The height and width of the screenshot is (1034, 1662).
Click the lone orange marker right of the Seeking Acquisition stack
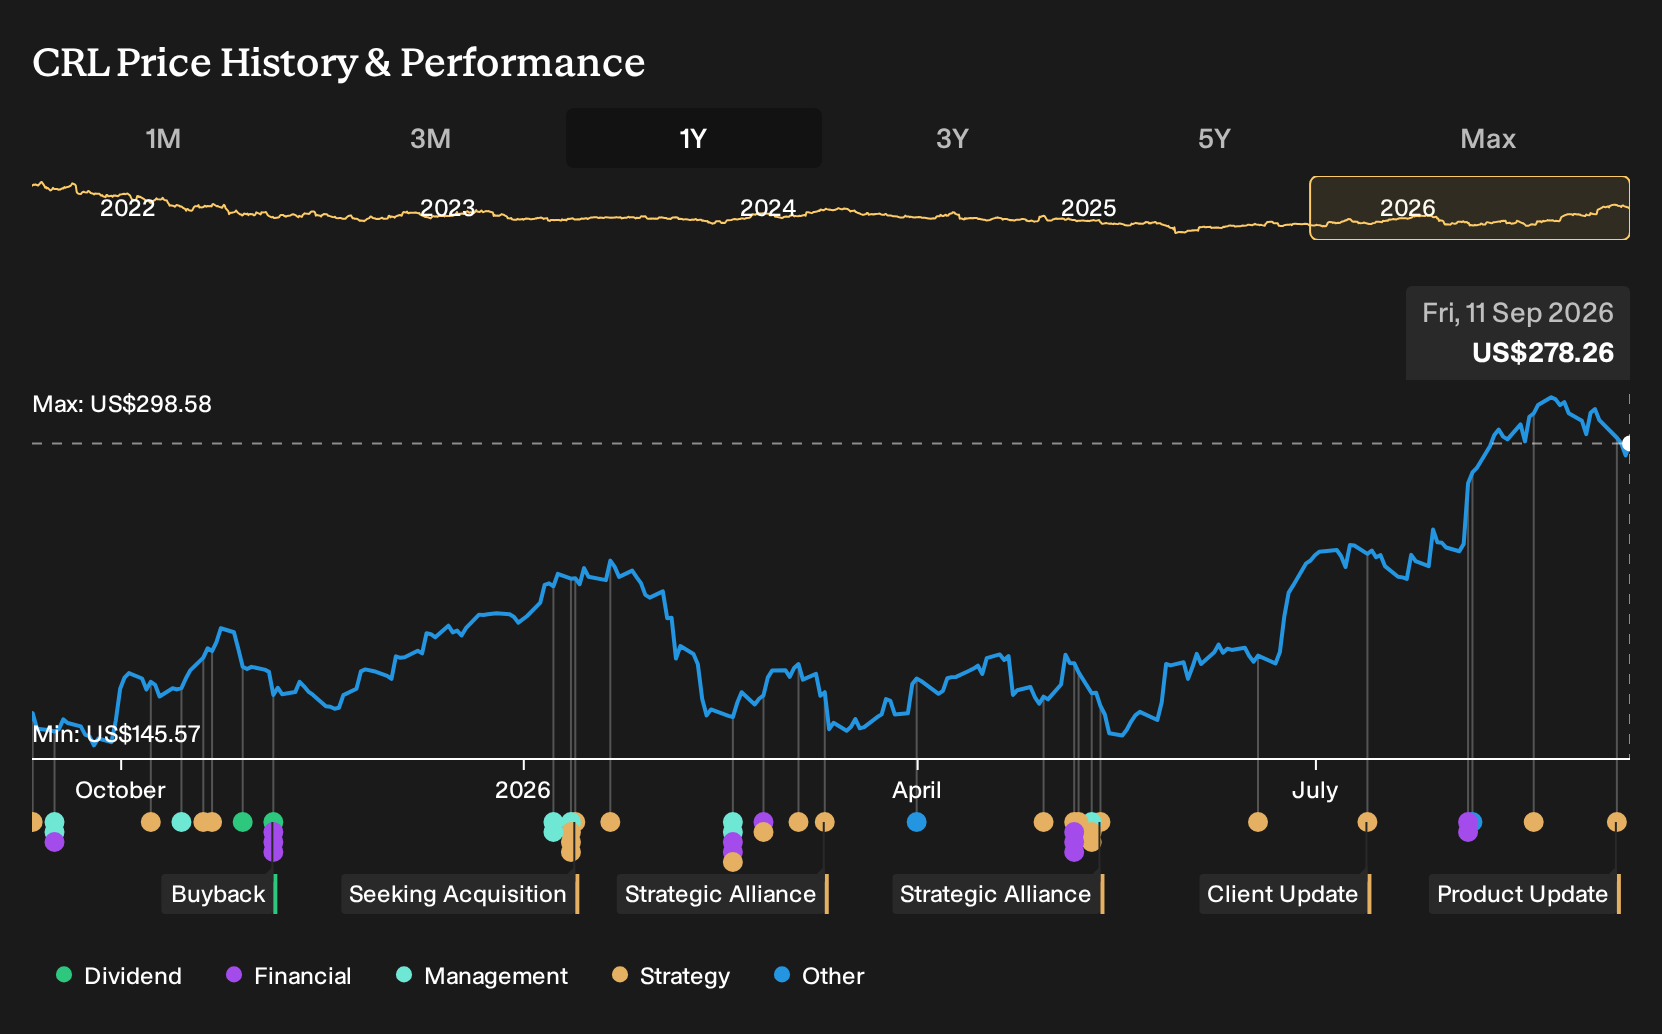coord(610,822)
